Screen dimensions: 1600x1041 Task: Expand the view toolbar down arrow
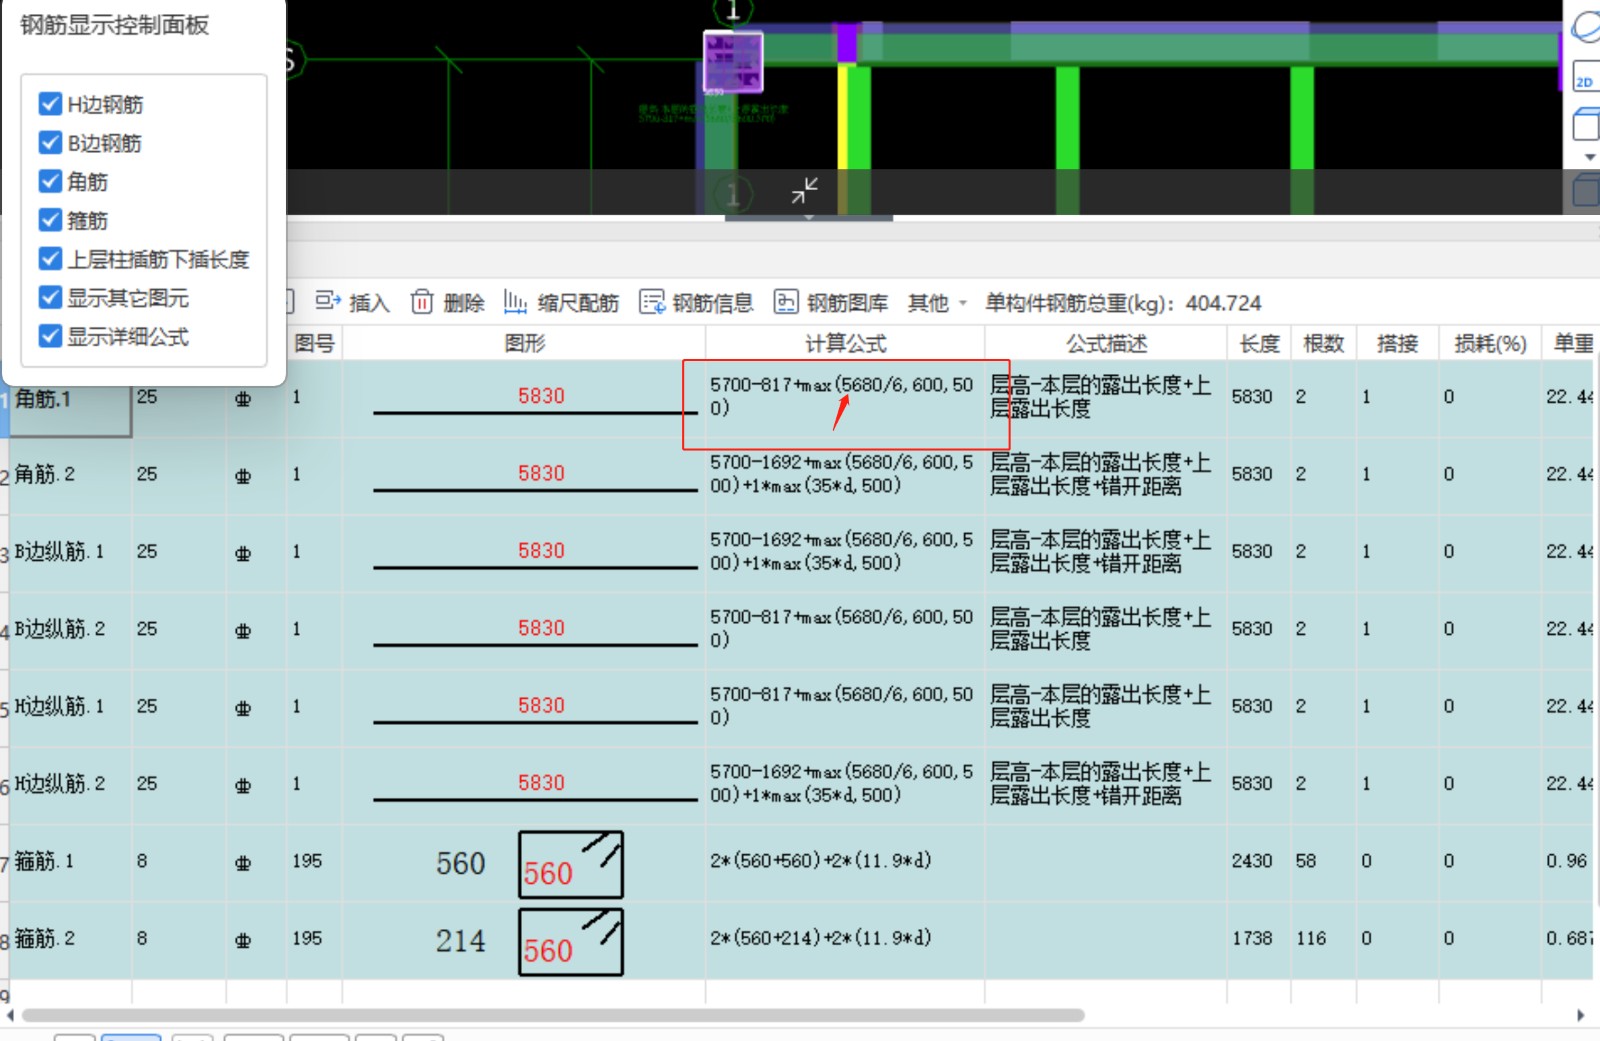tap(1590, 157)
